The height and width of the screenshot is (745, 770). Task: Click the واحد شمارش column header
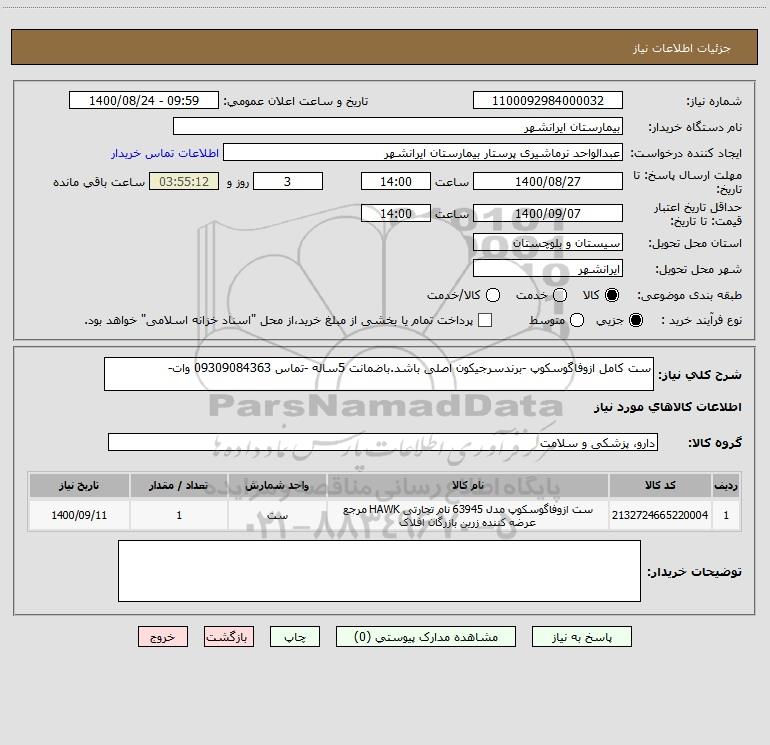tap(277, 485)
